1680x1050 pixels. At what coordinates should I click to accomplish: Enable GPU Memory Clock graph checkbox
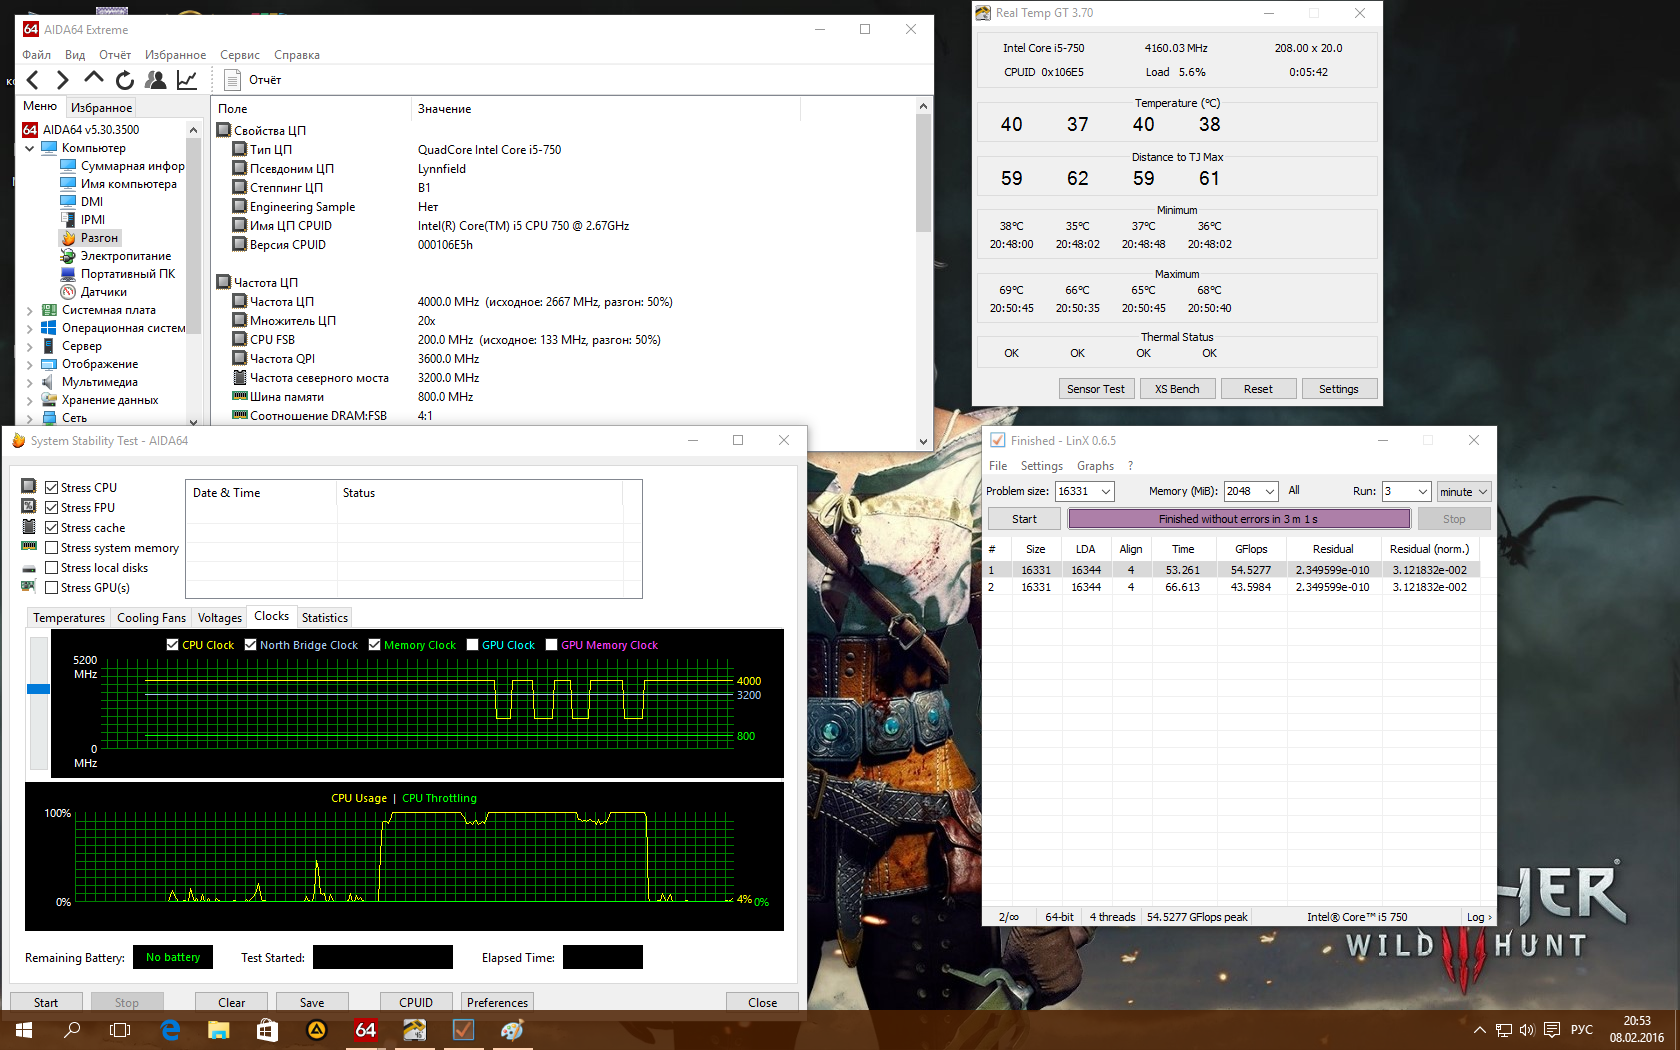(x=551, y=645)
